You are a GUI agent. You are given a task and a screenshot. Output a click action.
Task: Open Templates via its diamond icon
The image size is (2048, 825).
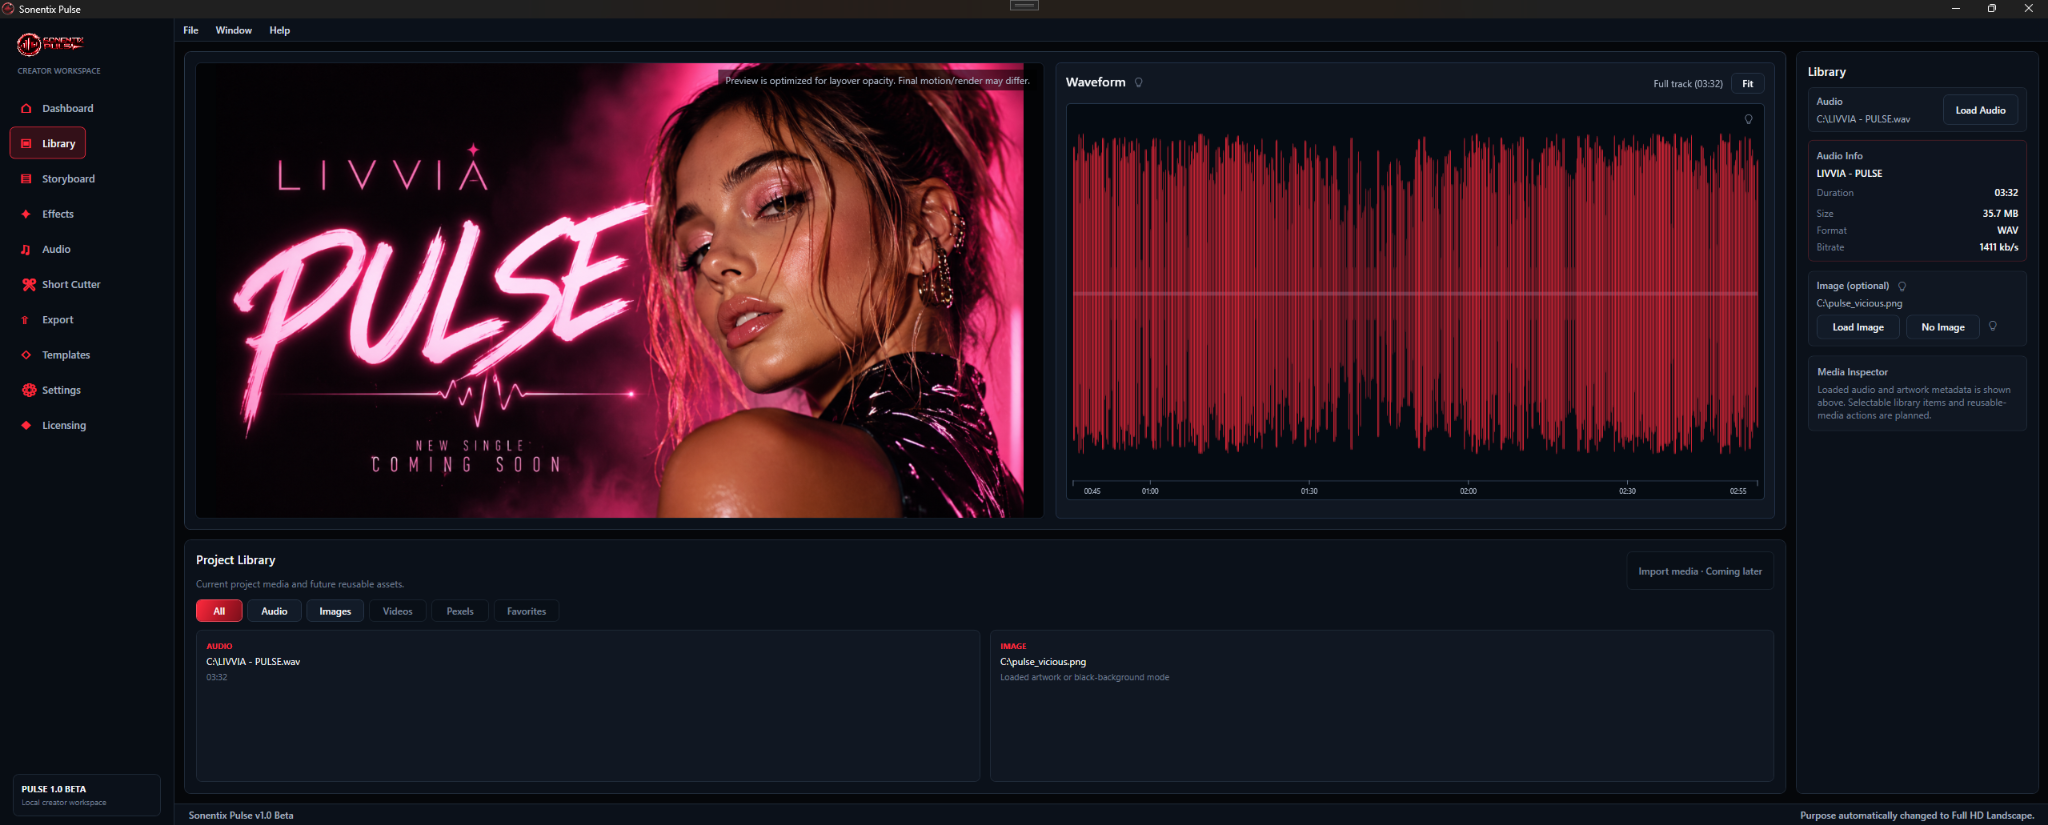(26, 355)
